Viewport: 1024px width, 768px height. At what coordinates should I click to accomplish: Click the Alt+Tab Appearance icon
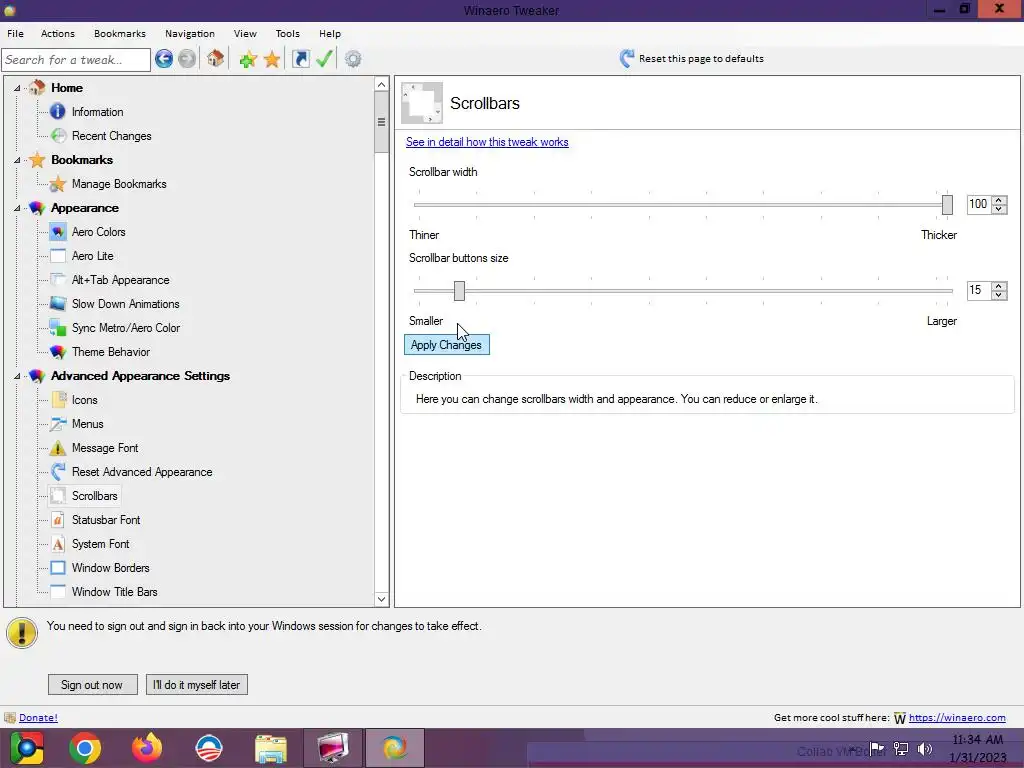click(x=58, y=280)
